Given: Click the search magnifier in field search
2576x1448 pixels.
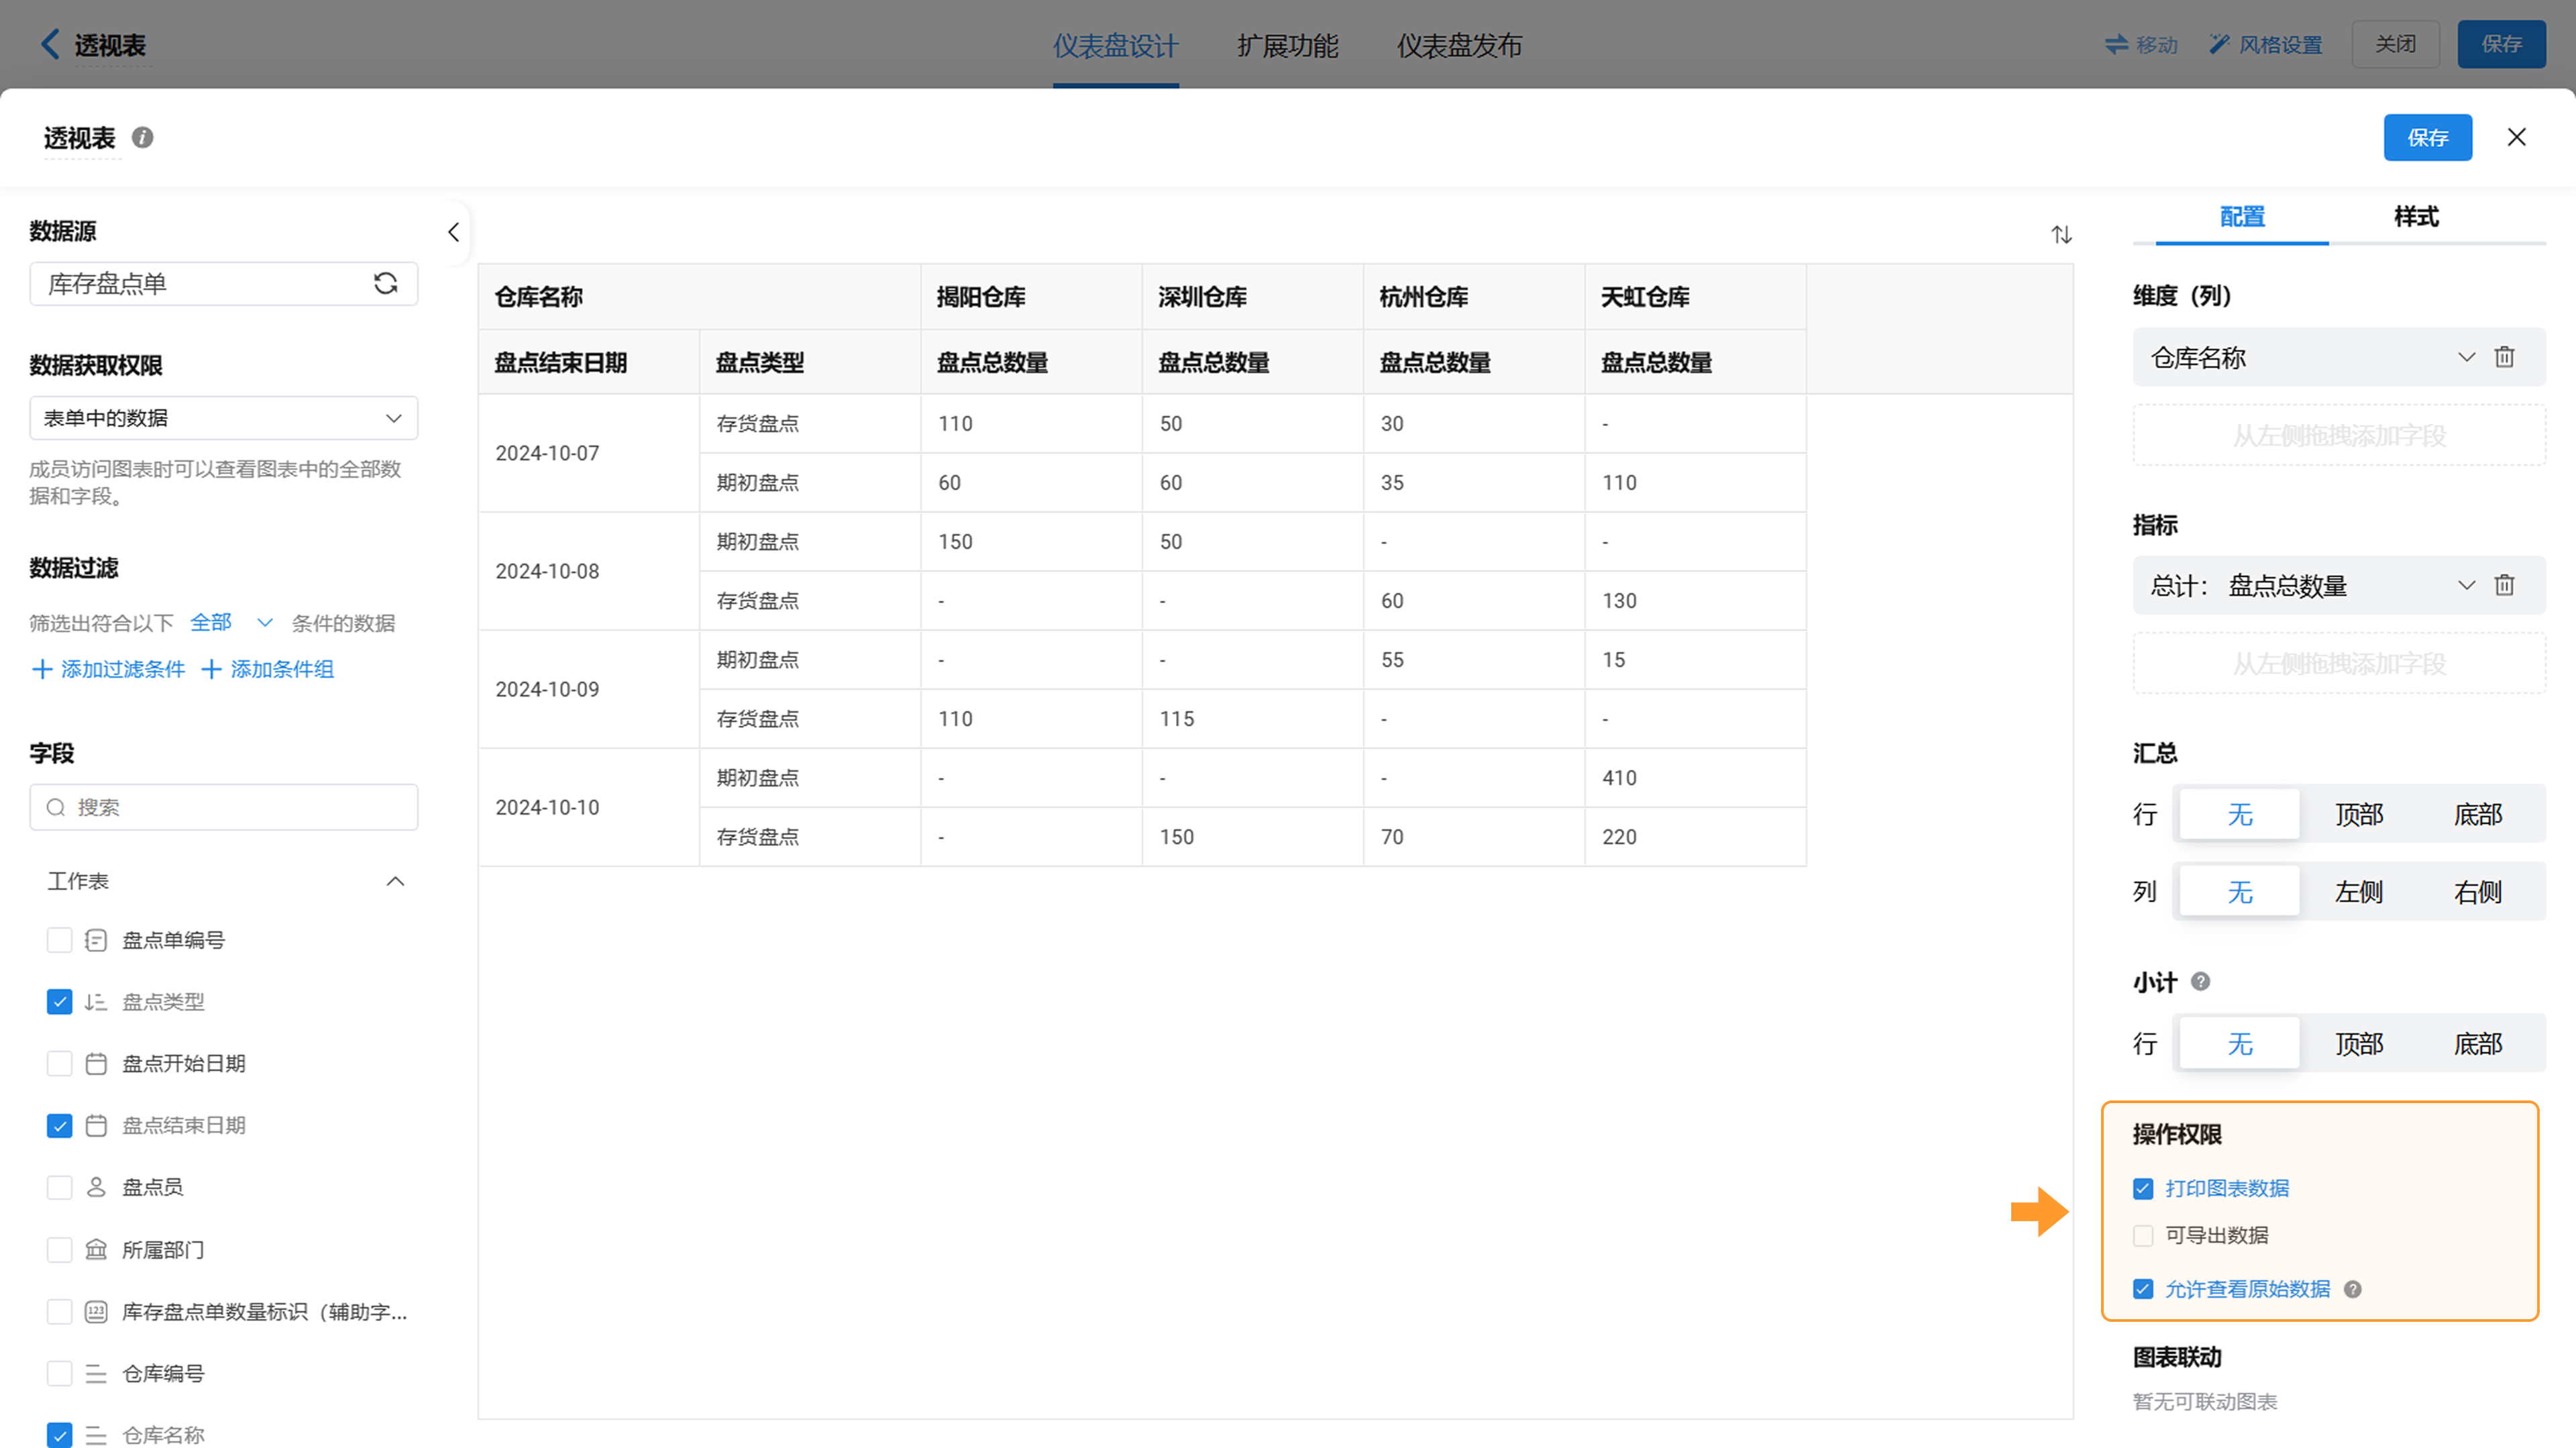Looking at the screenshot, I should 56,807.
